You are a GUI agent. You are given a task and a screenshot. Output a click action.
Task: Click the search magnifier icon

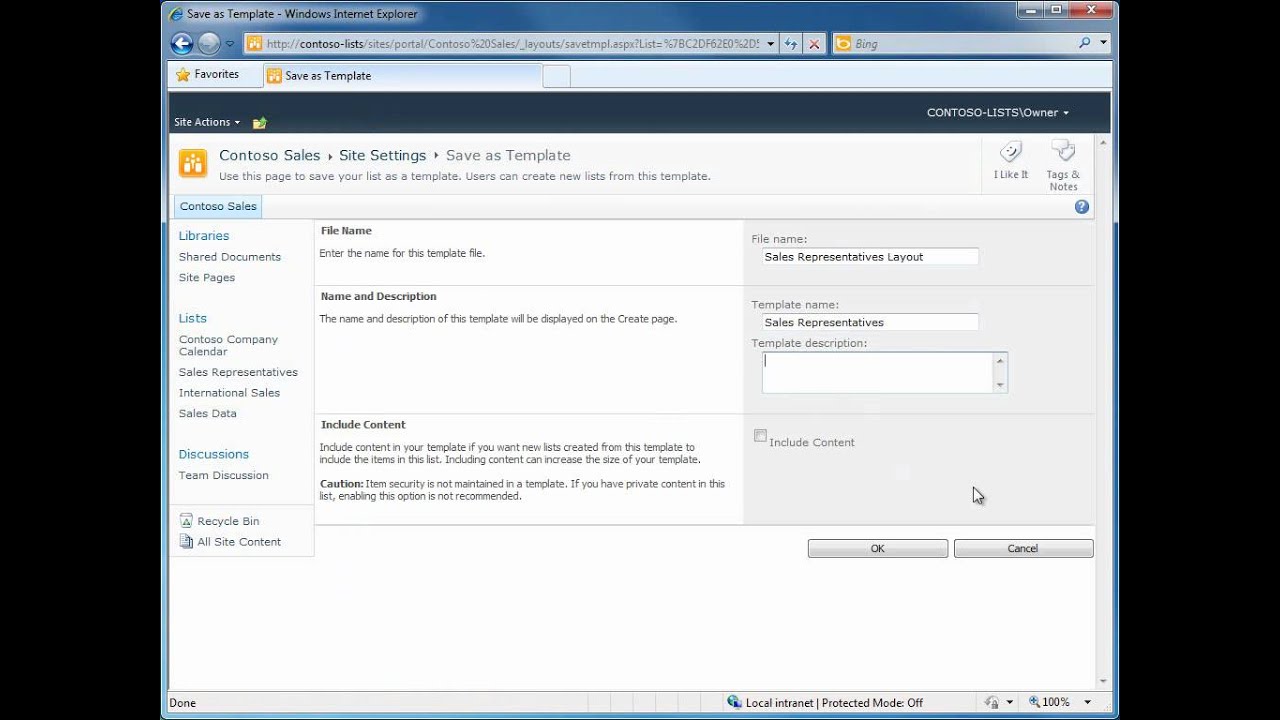[x=1085, y=43]
